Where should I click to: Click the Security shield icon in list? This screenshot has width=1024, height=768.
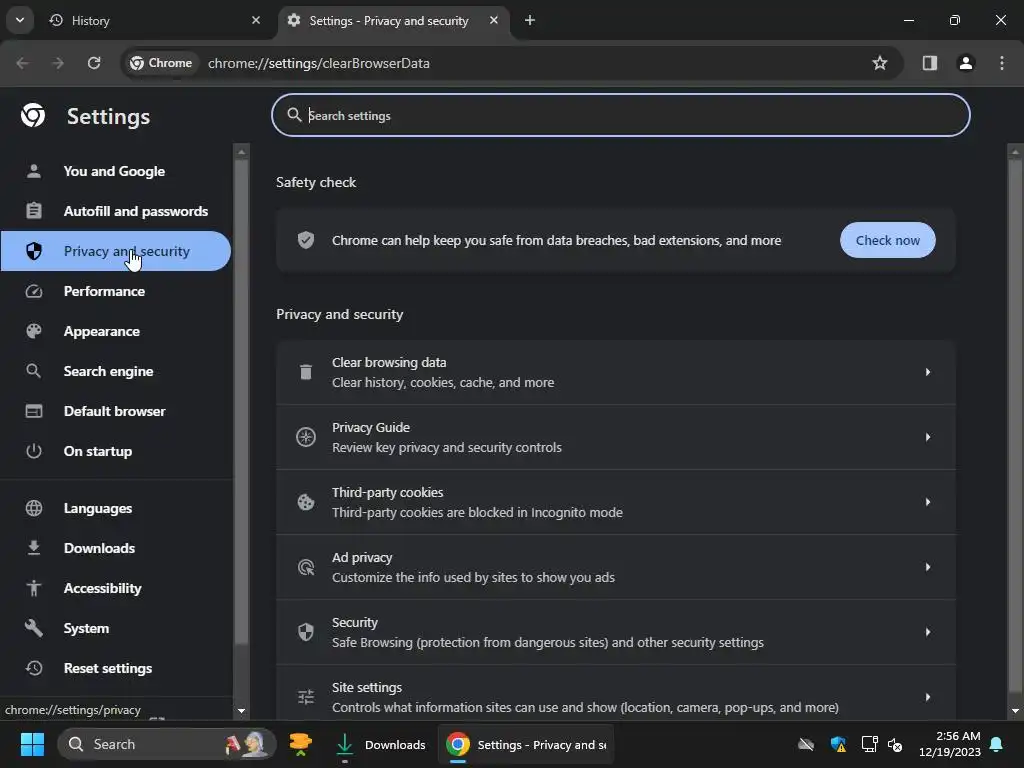[306, 632]
